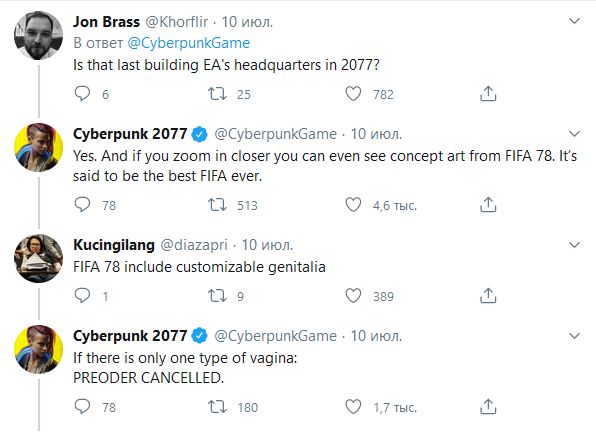This screenshot has width=596, height=432.
Task: Open Jon Brass profile name link
Action: 106,22
